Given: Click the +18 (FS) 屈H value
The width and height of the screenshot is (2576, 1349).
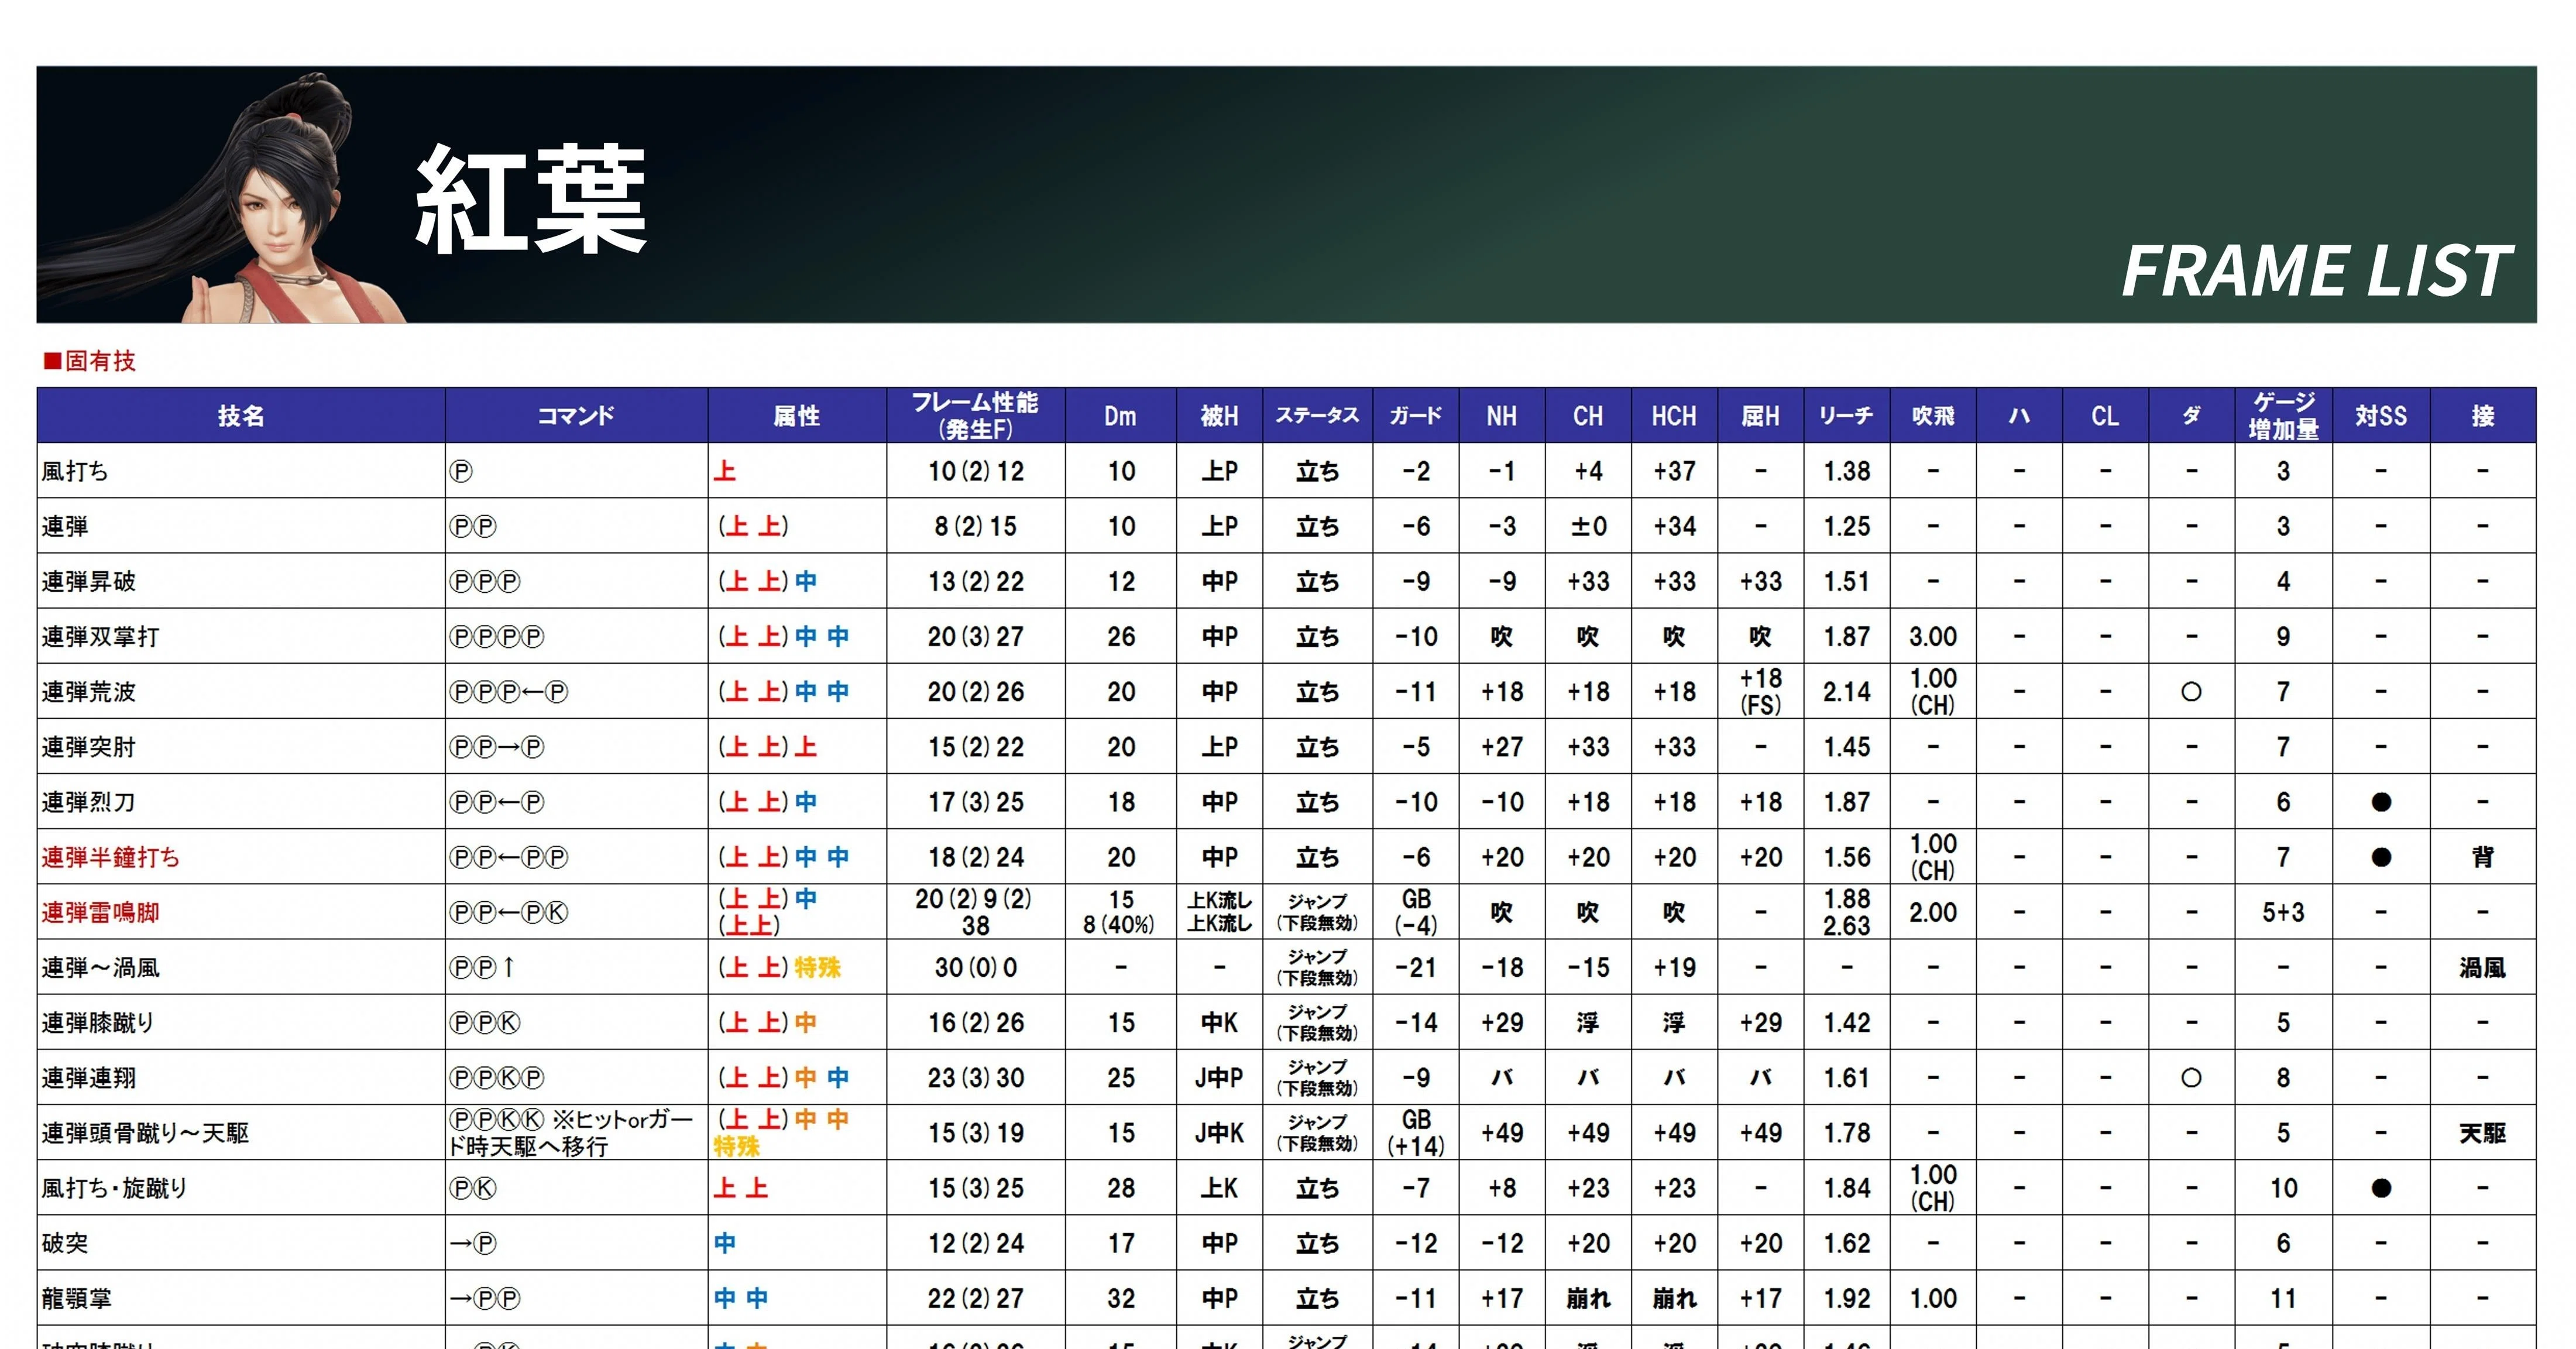Looking at the screenshot, I should [1760, 692].
